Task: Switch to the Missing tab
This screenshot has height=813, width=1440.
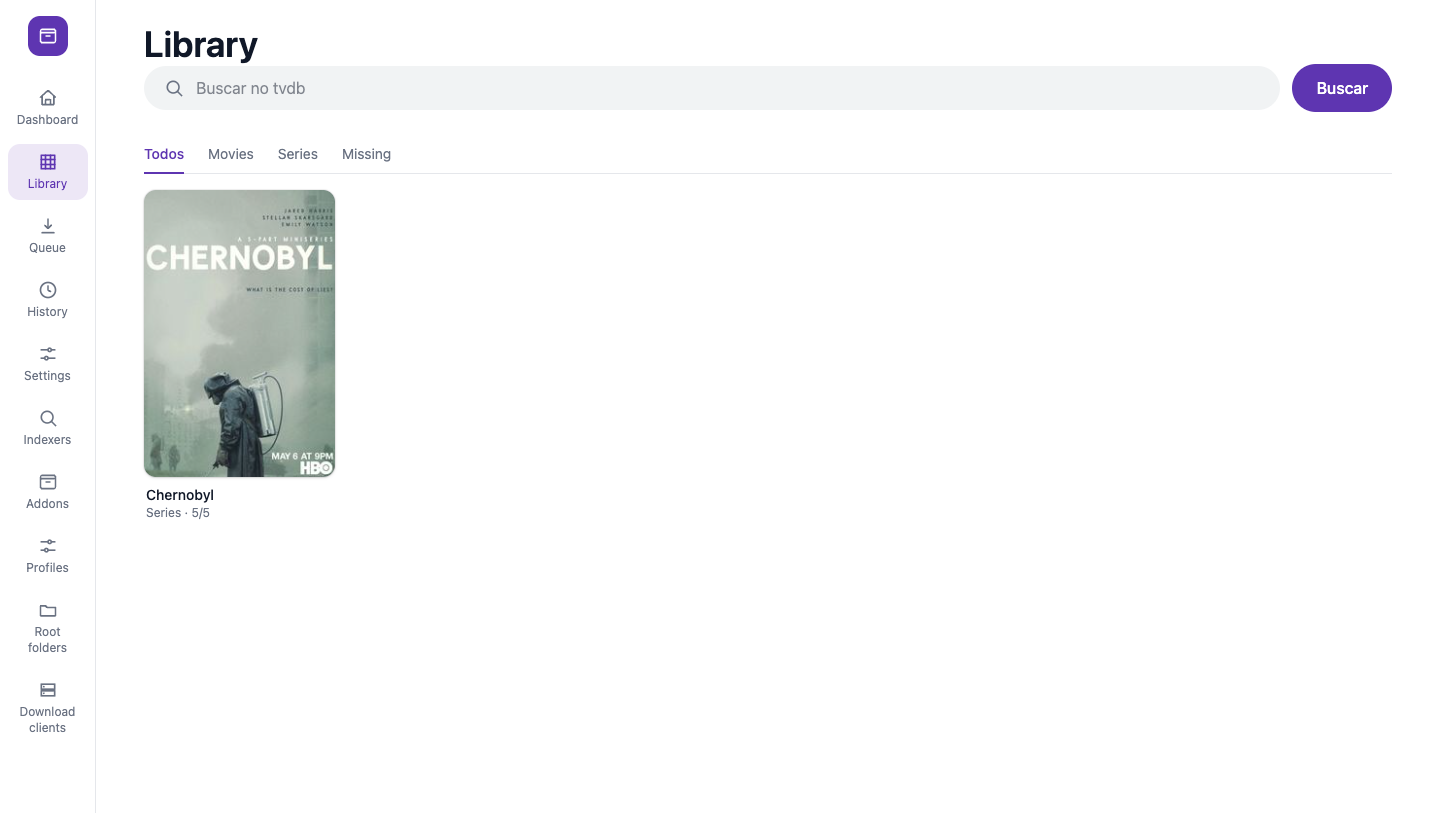Action: click(366, 154)
